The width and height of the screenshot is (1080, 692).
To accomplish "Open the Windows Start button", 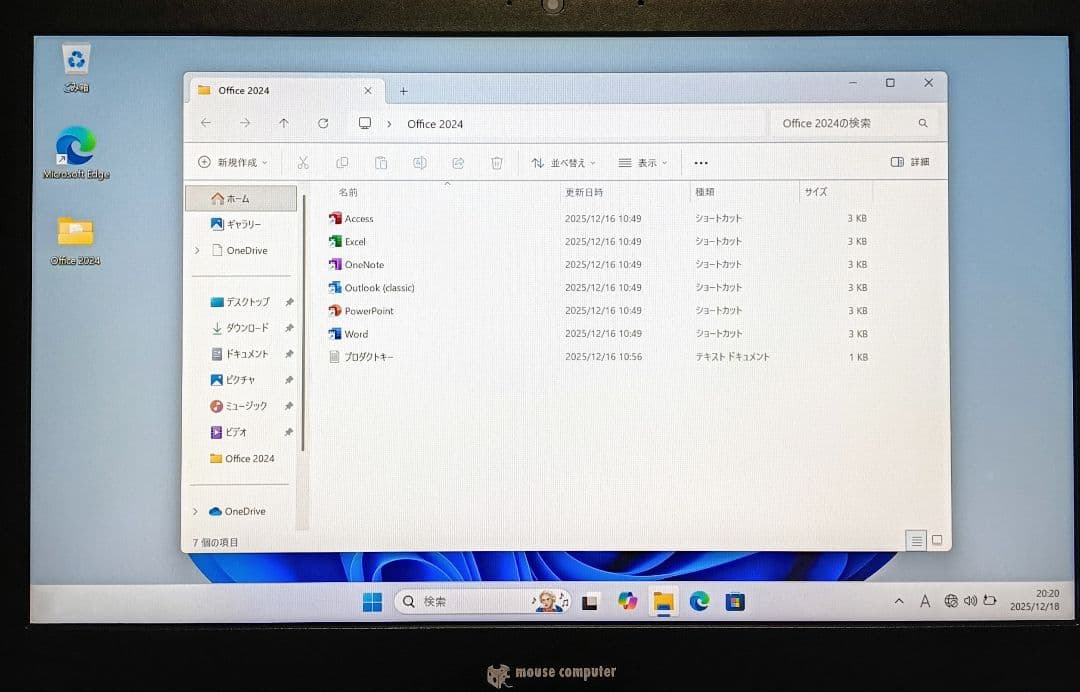I will pos(372,602).
